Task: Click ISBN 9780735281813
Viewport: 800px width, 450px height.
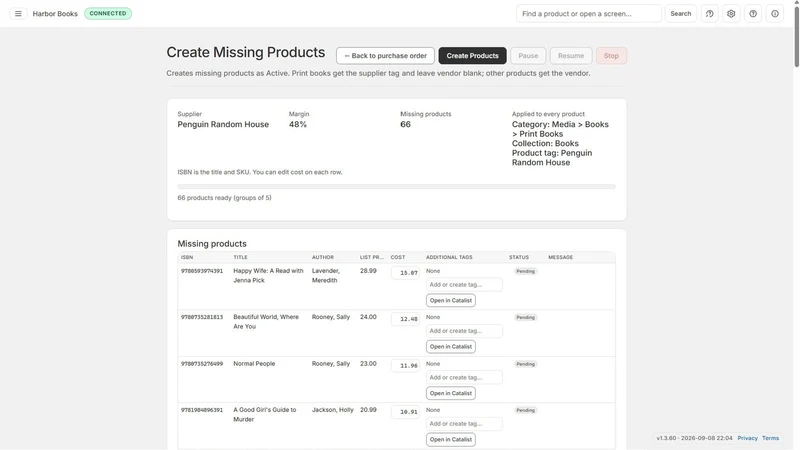Action: pos(202,317)
